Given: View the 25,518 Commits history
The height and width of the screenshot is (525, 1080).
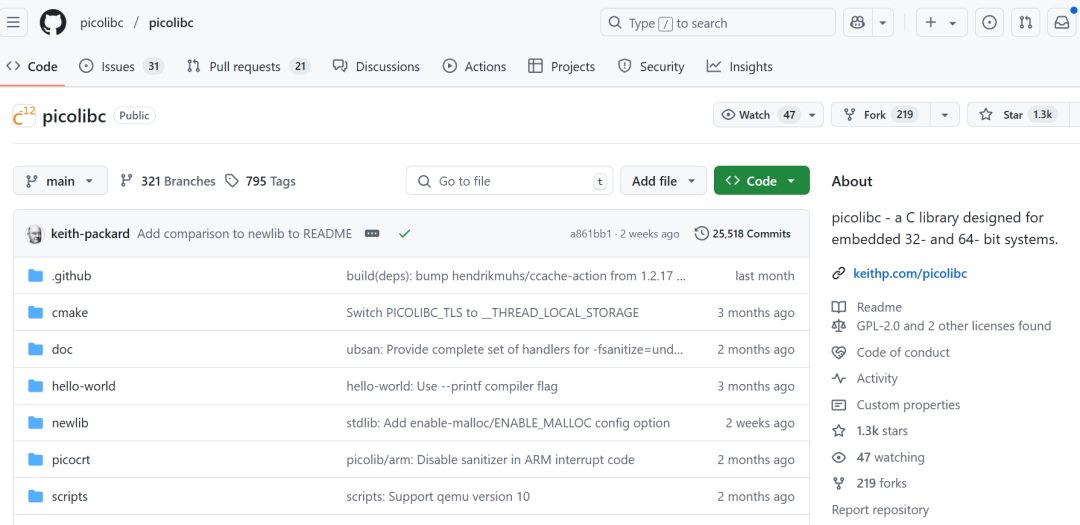Looking at the screenshot, I should click(x=743, y=234).
